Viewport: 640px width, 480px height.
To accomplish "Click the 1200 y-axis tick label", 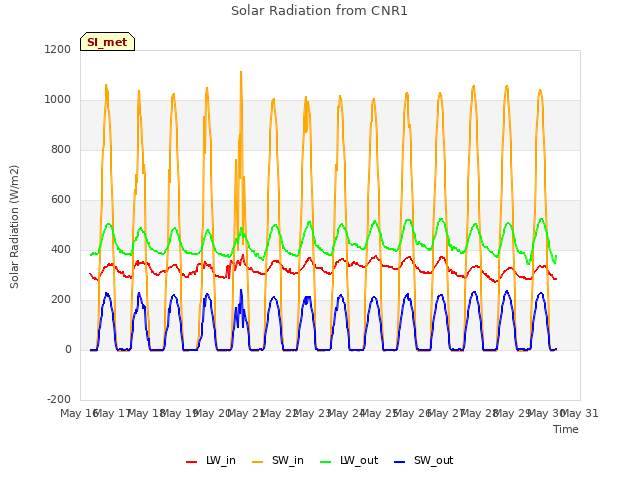I will (58, 49).
